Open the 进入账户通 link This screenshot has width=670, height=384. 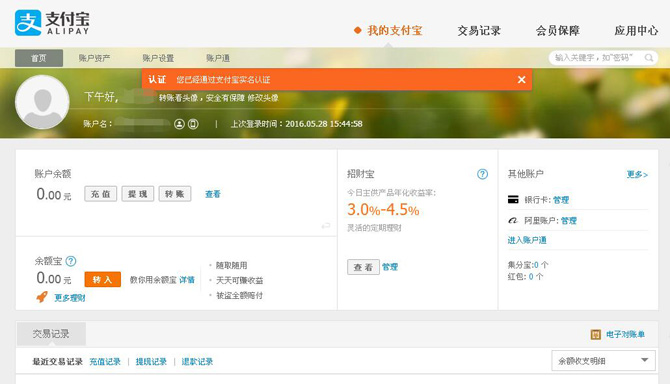527,240
